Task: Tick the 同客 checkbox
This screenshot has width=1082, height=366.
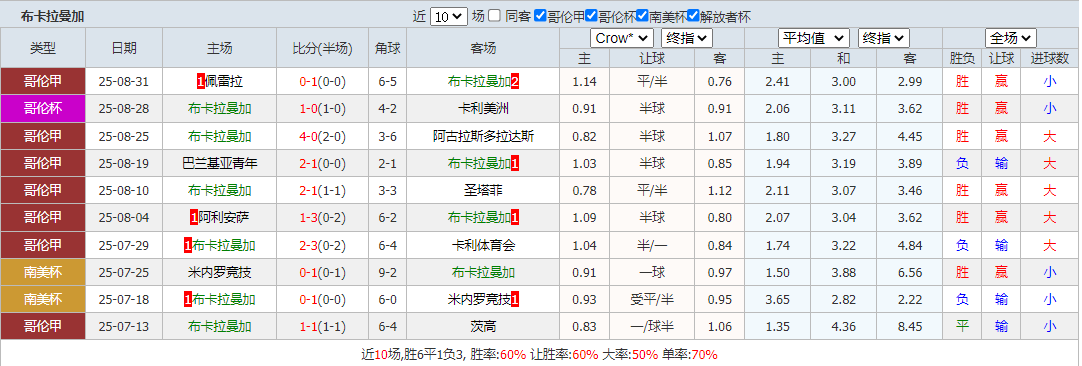Action: 494,16
